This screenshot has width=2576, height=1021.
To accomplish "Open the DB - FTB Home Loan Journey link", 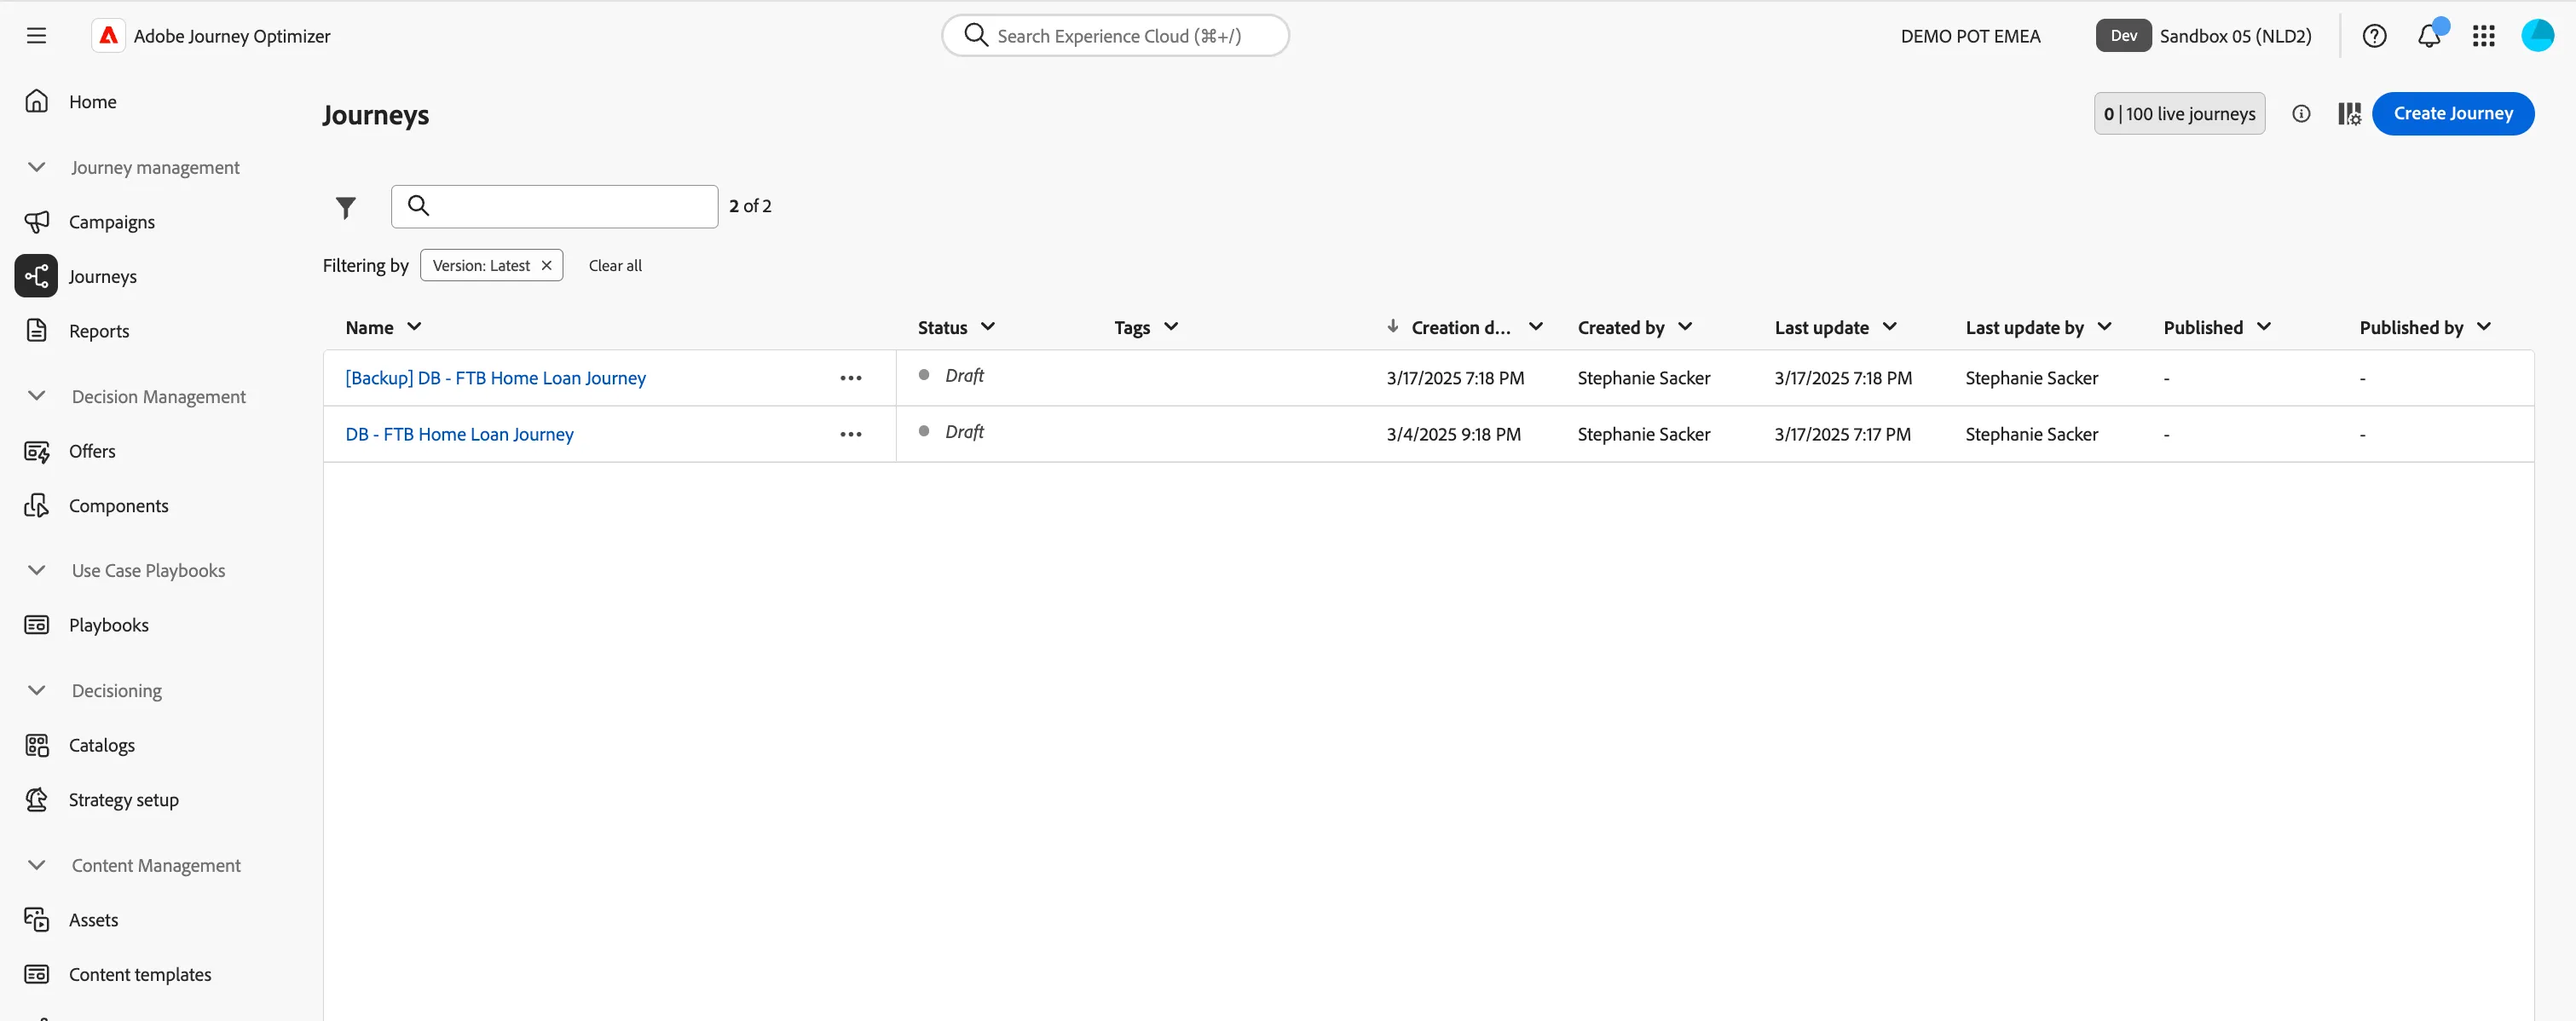I will [460, 434].
